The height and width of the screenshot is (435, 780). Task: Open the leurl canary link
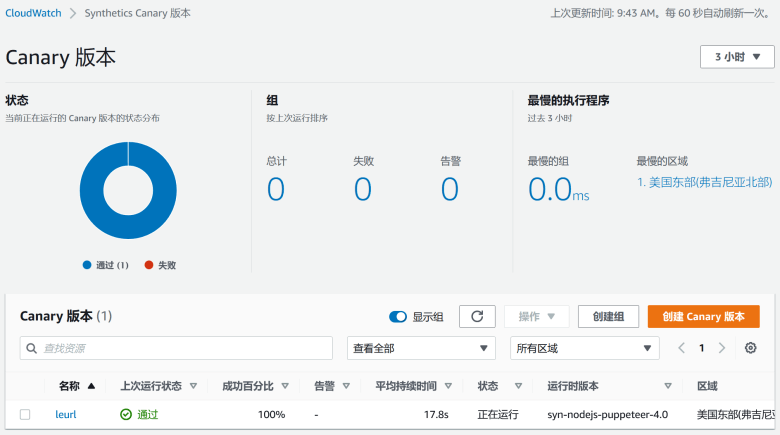pos(66,414)
